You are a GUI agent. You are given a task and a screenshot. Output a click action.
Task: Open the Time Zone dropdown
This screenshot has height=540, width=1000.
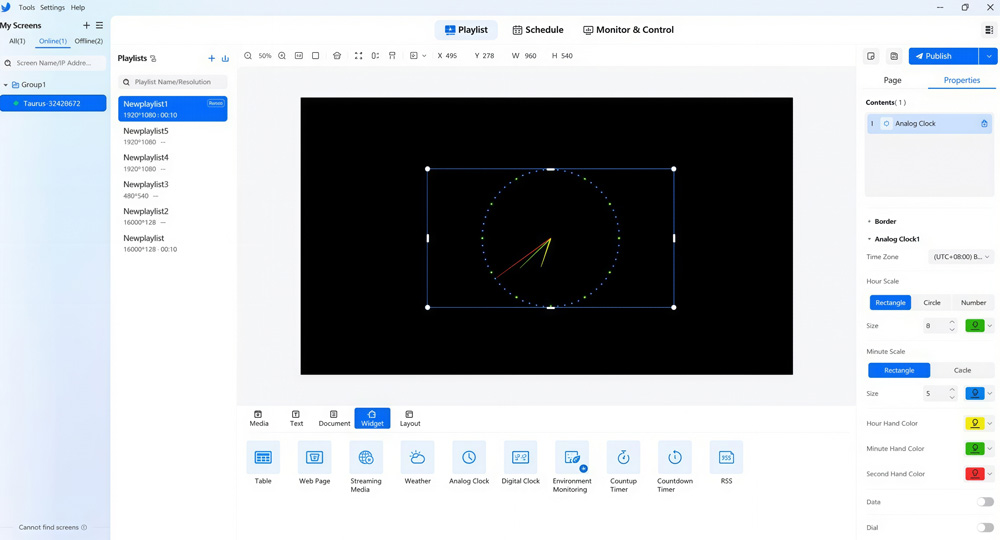click(x=961, y=257)
